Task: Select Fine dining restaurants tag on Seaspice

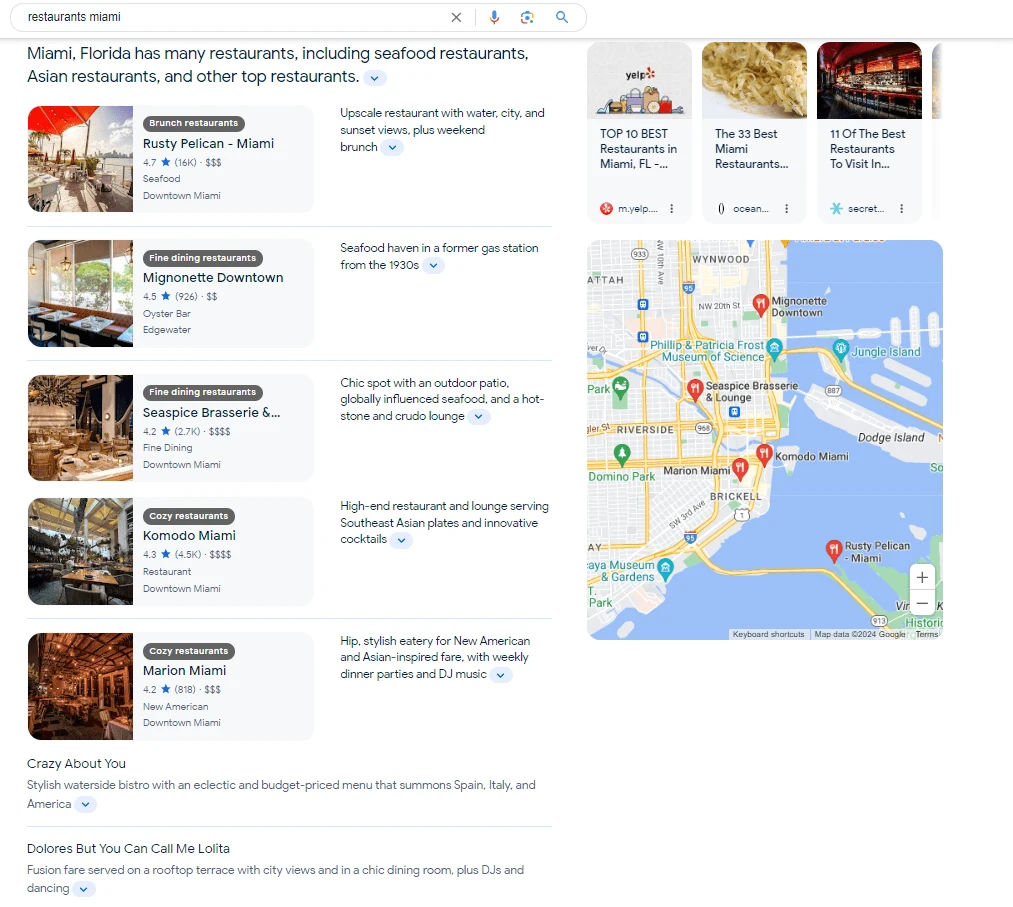Action: (x=202, y=392)
